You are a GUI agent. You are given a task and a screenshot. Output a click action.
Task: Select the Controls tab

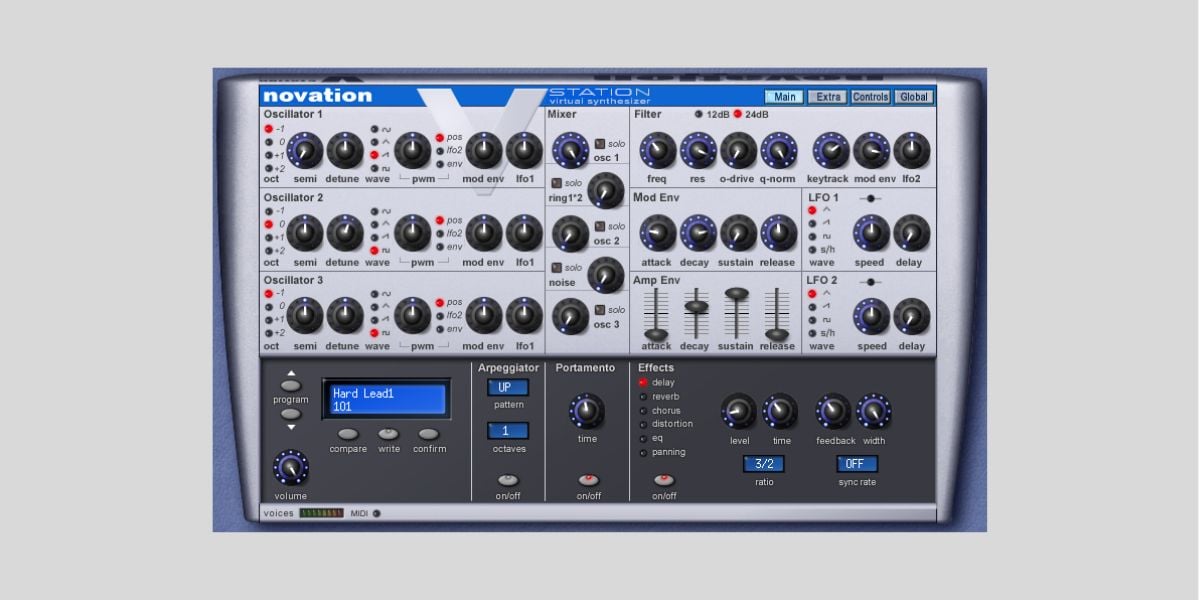pos(870,97)
